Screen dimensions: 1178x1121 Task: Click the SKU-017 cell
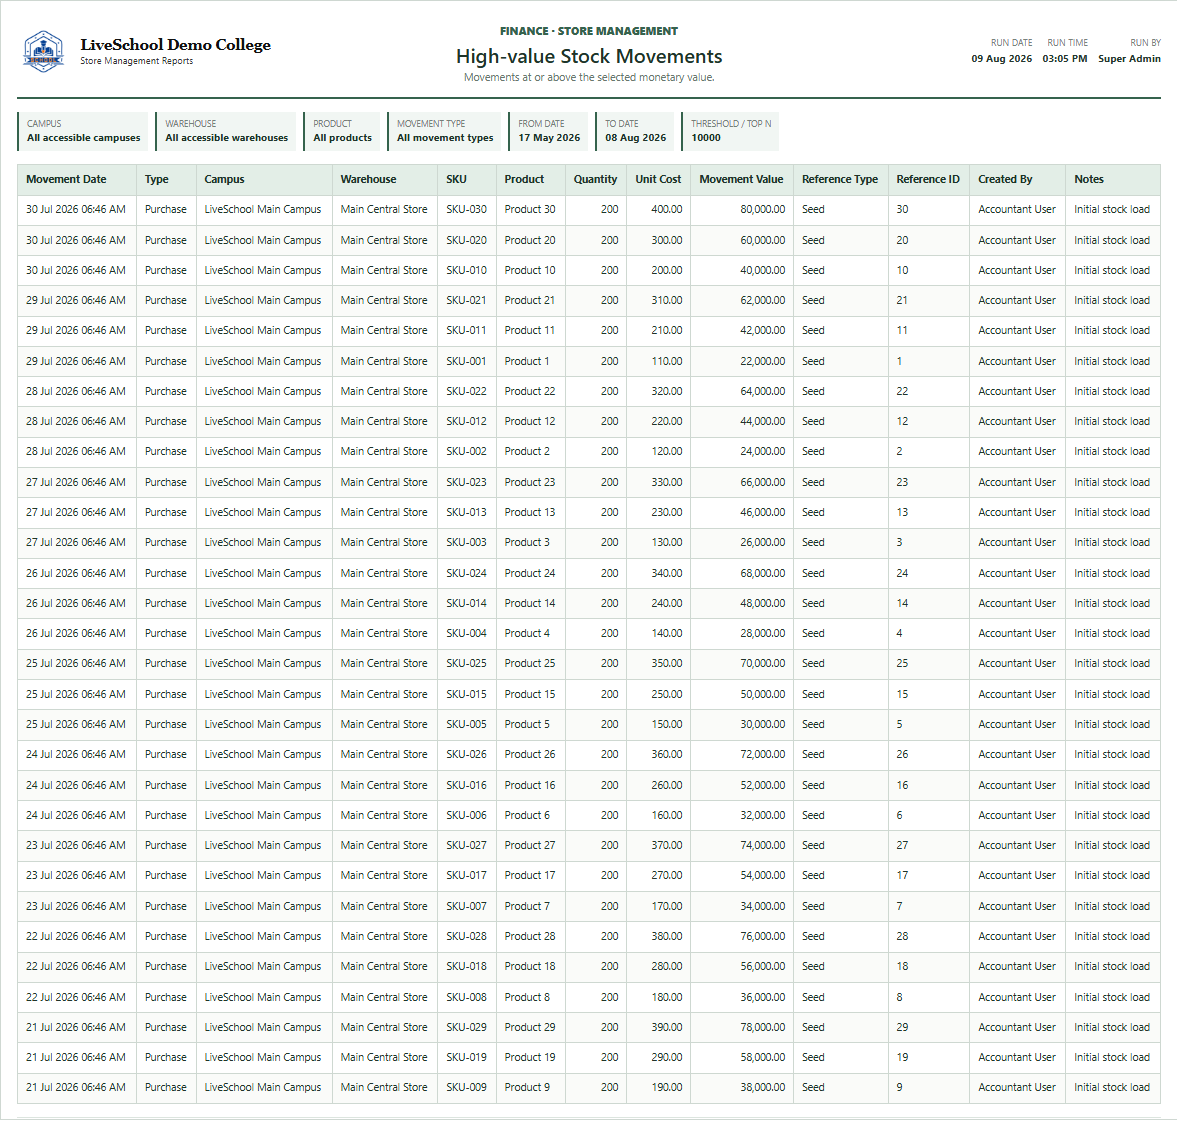point(467,875)
